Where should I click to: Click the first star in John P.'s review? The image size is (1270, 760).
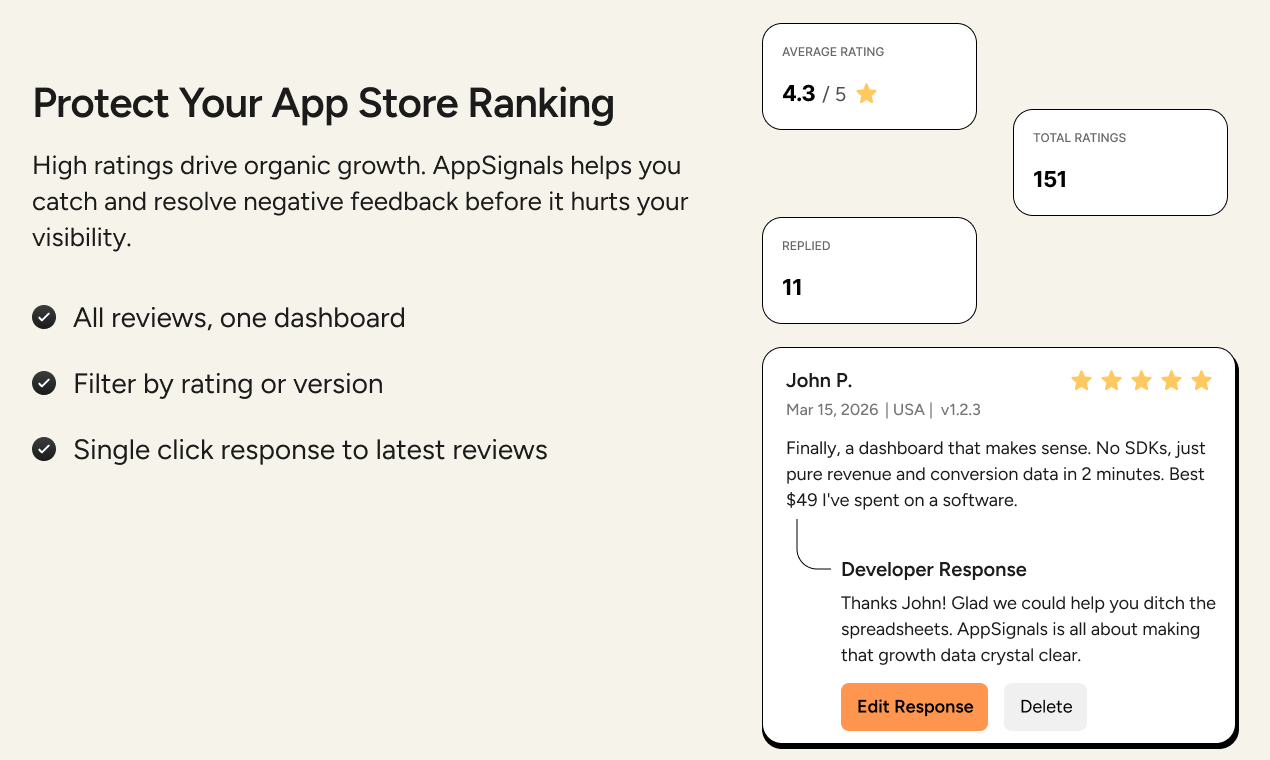point(1081,380)
